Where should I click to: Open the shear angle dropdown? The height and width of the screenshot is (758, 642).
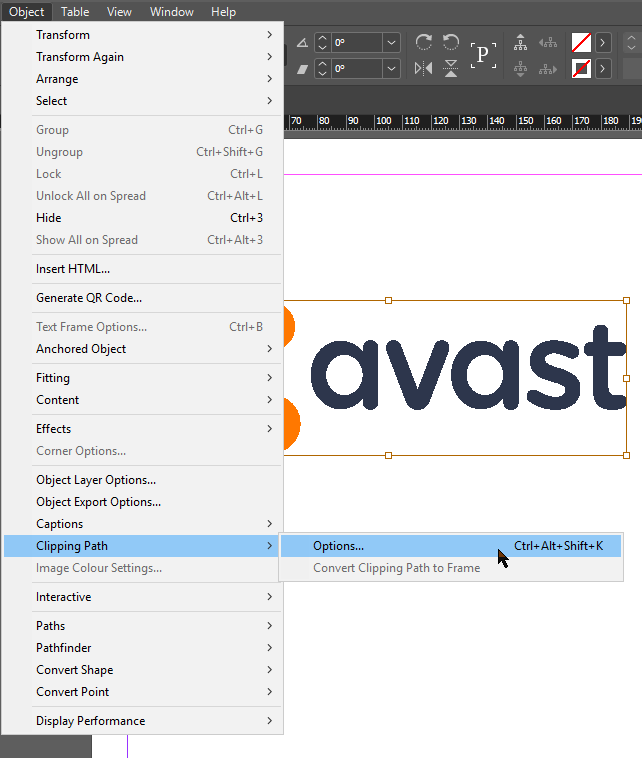coord(391,68)
